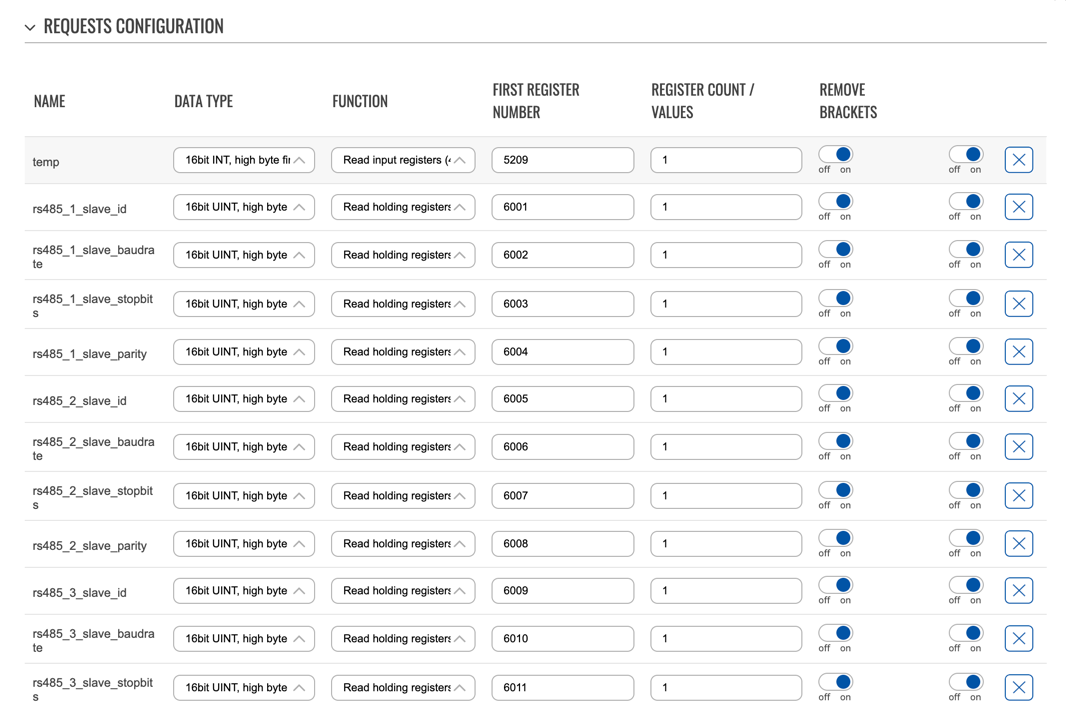
Task: Switch off rightmost toggle for rs485_2_slave_baudrate
Action: click(965, 441)
